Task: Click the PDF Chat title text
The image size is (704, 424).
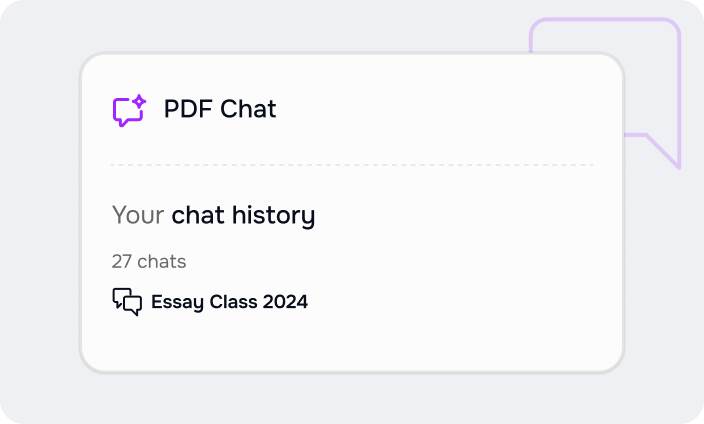Action: 220,109
